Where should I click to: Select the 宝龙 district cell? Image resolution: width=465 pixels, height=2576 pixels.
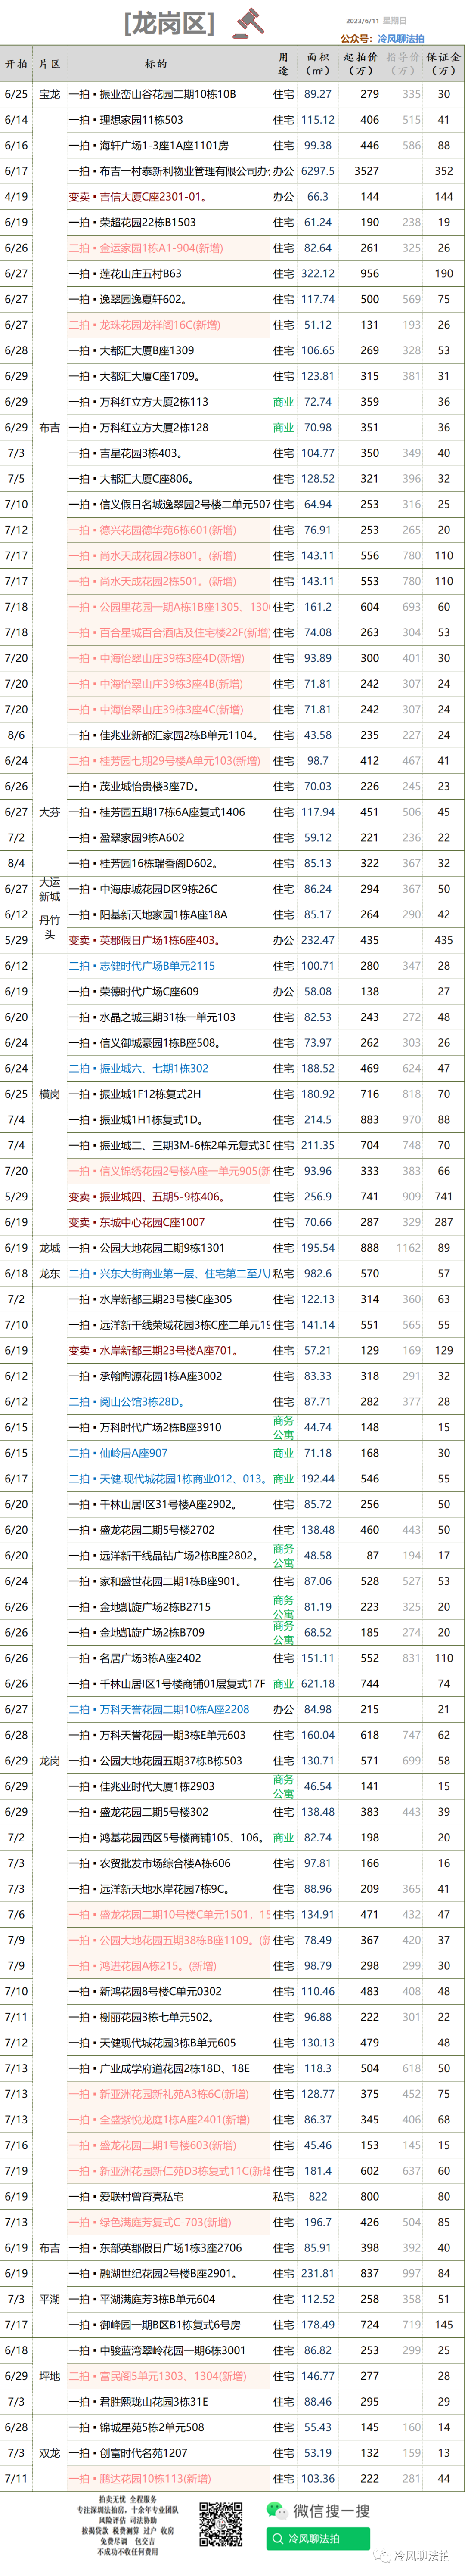pos(49,94)
